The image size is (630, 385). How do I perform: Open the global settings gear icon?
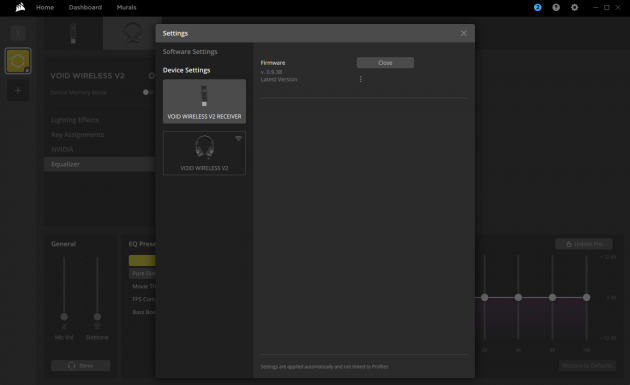pyautogui.click(x=575, y=7)
